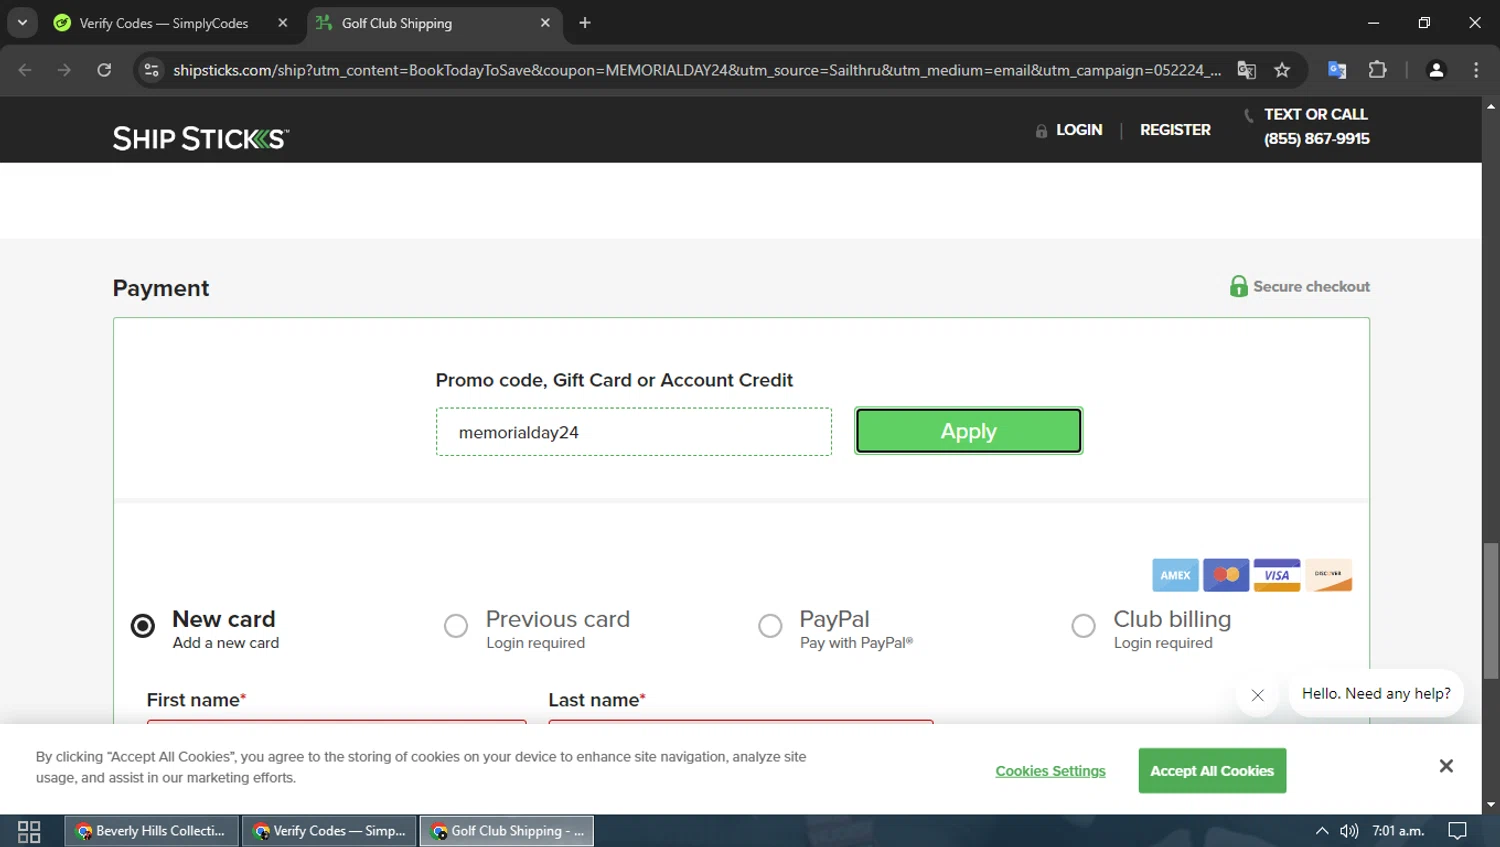
Task: Show hidden system tray icons chevron
Action: (1322, 831)
